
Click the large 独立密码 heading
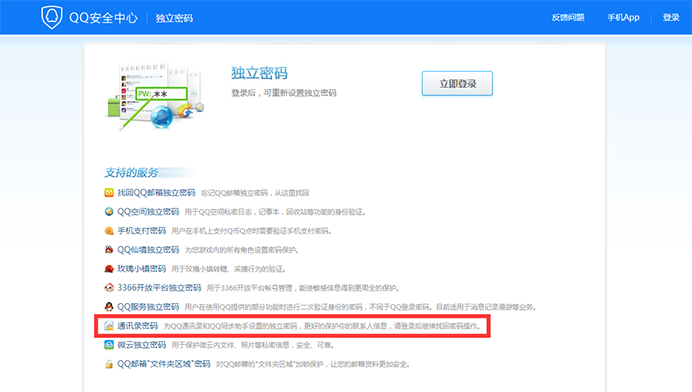(x=259, y=73)
